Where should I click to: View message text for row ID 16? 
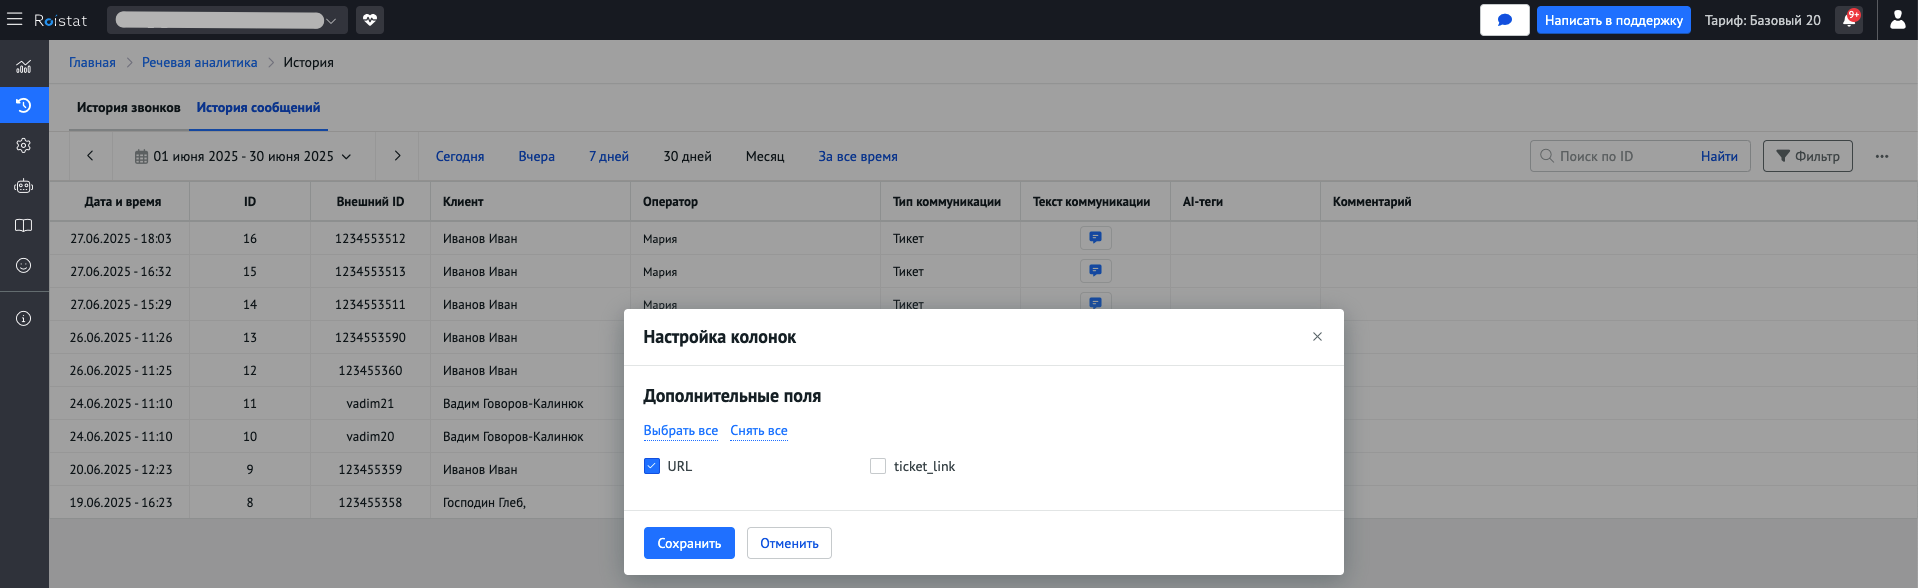(x=1095, y=238)
